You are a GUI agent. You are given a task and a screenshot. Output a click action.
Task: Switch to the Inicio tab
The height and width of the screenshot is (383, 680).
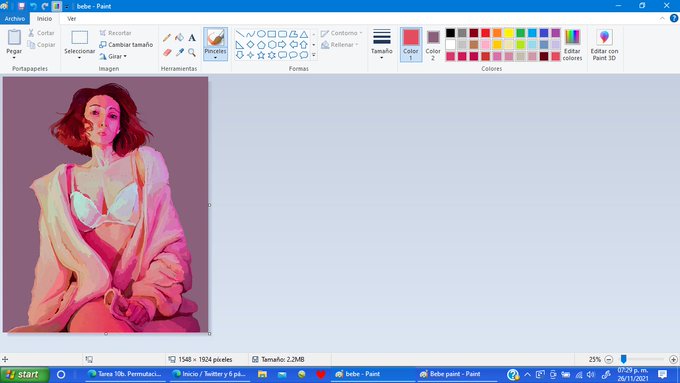pyautogui.click(x=44, y=19)
